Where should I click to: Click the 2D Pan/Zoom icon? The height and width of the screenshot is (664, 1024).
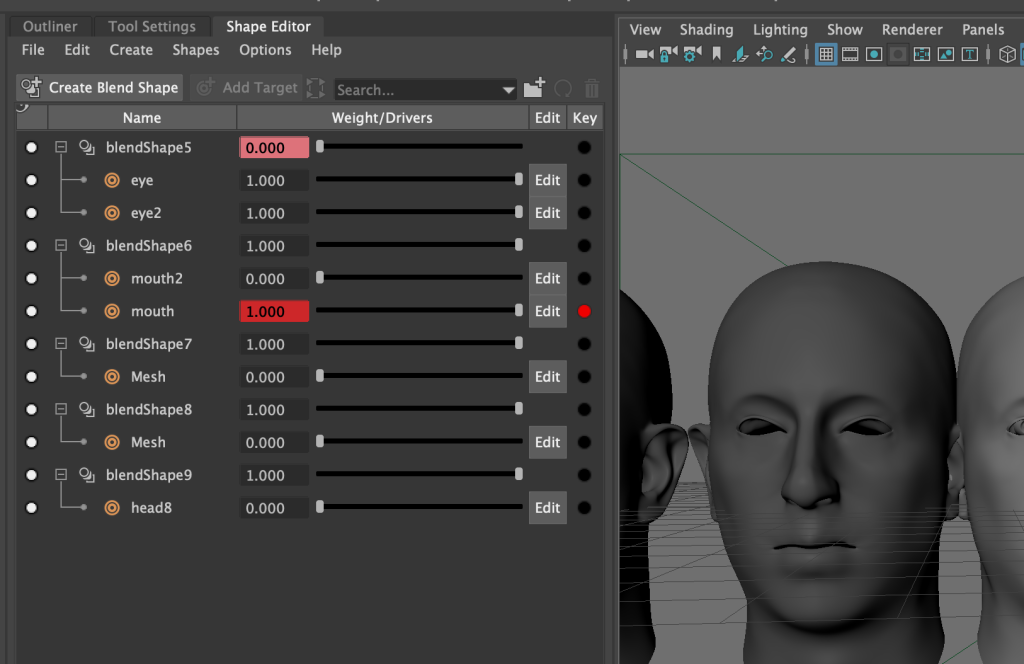(765, 54)
